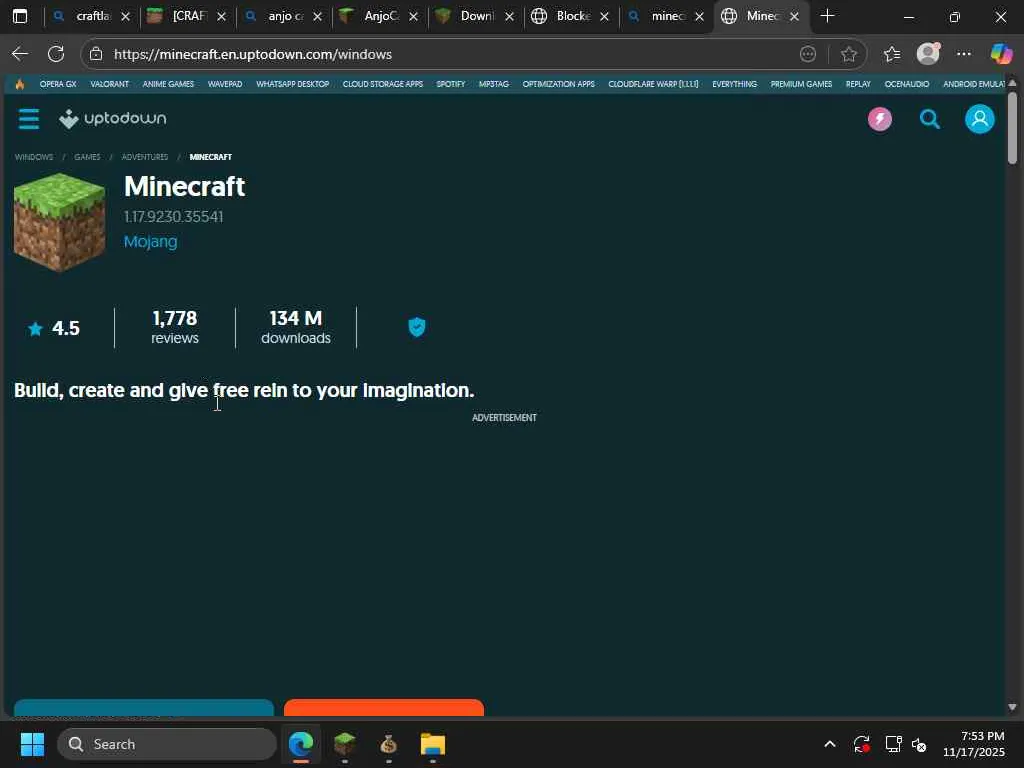Open the Uptodown site search
This screenshot has height=768, width=1024.
click(929, 119)
